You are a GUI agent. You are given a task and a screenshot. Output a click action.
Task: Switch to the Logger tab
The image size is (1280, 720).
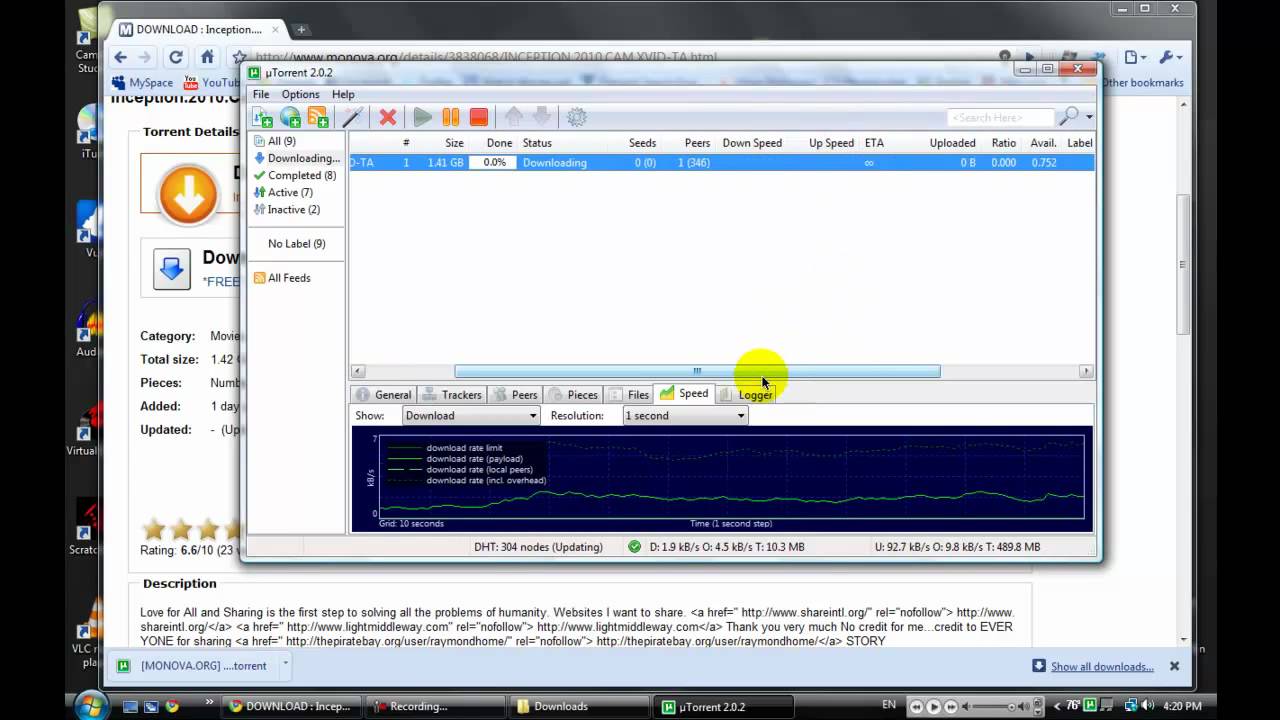[746, 394]
